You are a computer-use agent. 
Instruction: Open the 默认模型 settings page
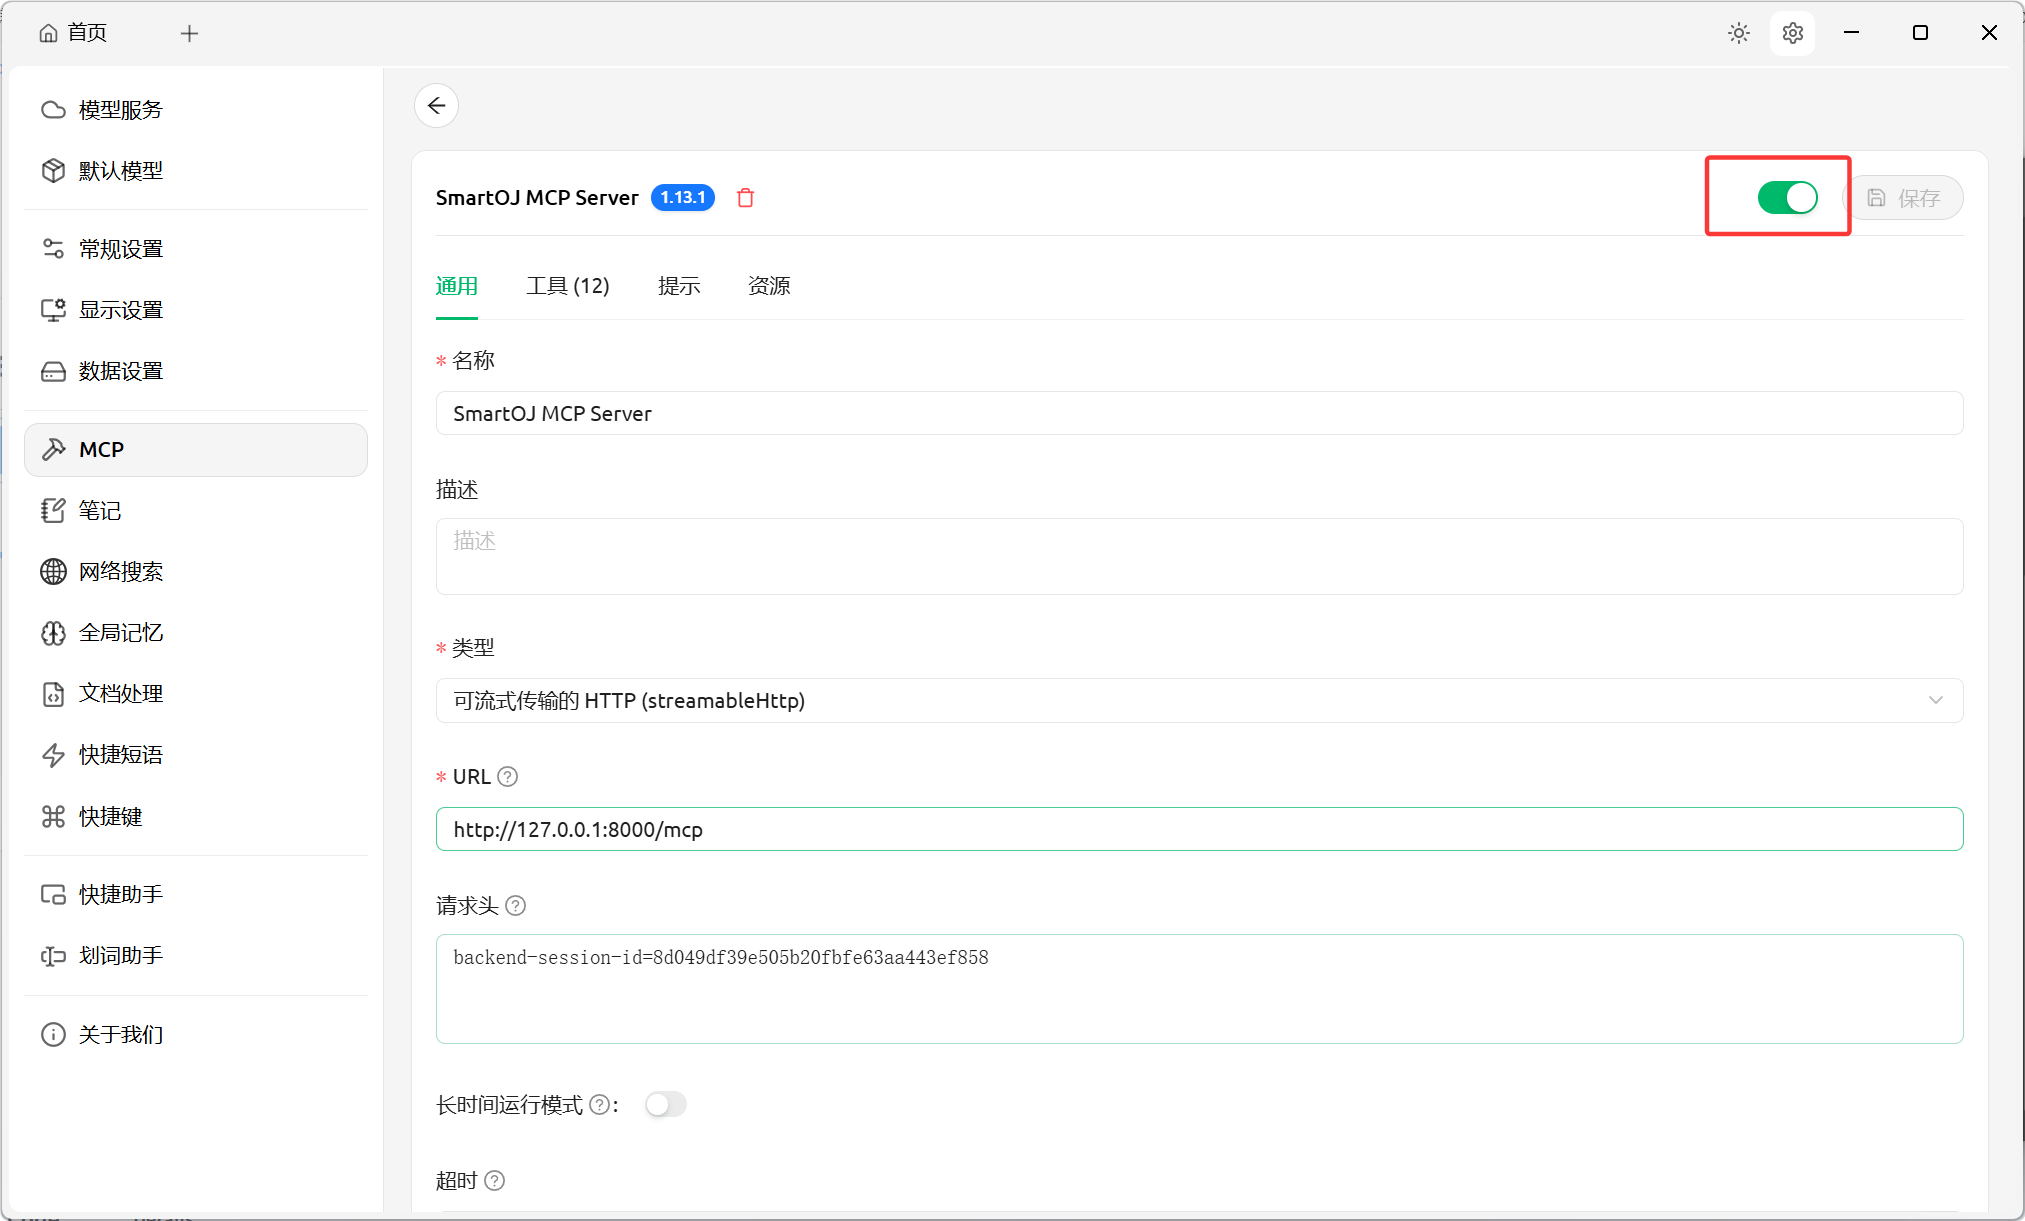tap(196, 171)
